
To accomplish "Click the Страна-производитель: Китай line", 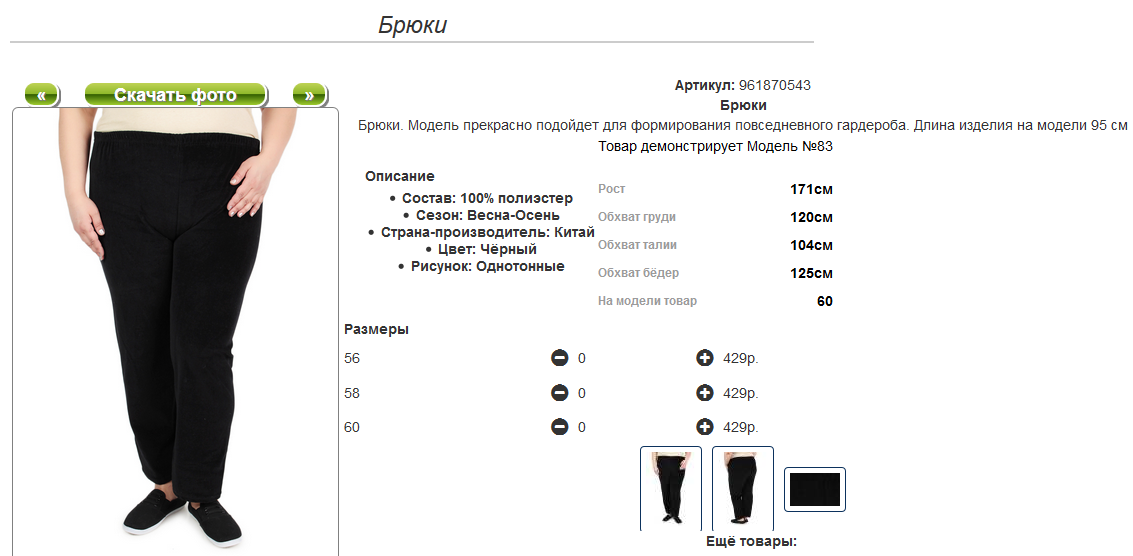I will click(x=488, y=233).
